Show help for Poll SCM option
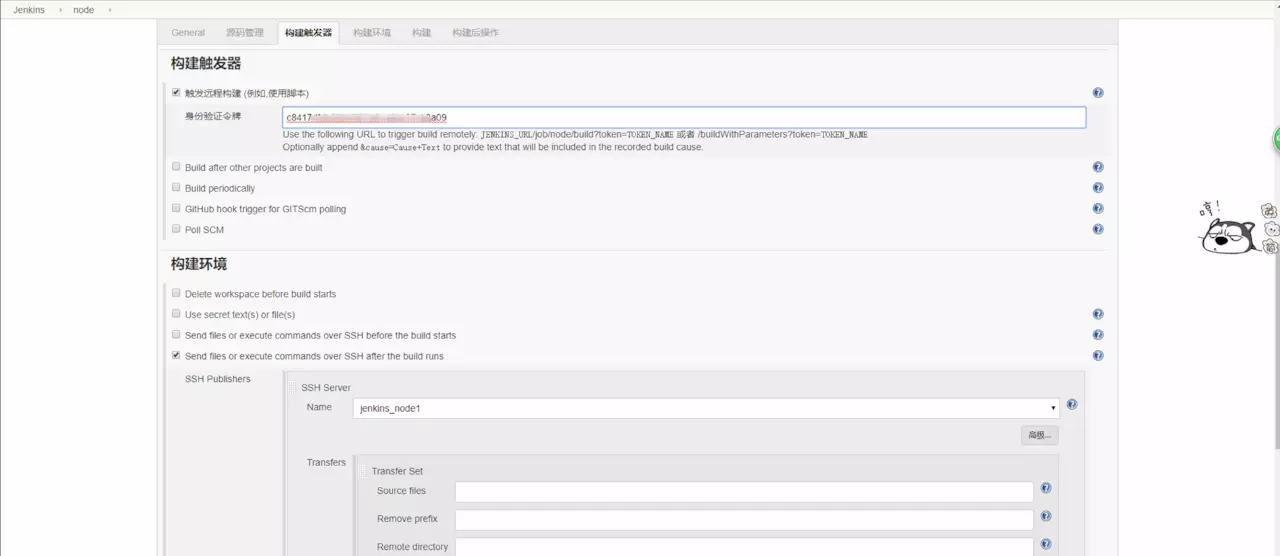This screenshot has width=1280, height=556. click(1097, 229)
